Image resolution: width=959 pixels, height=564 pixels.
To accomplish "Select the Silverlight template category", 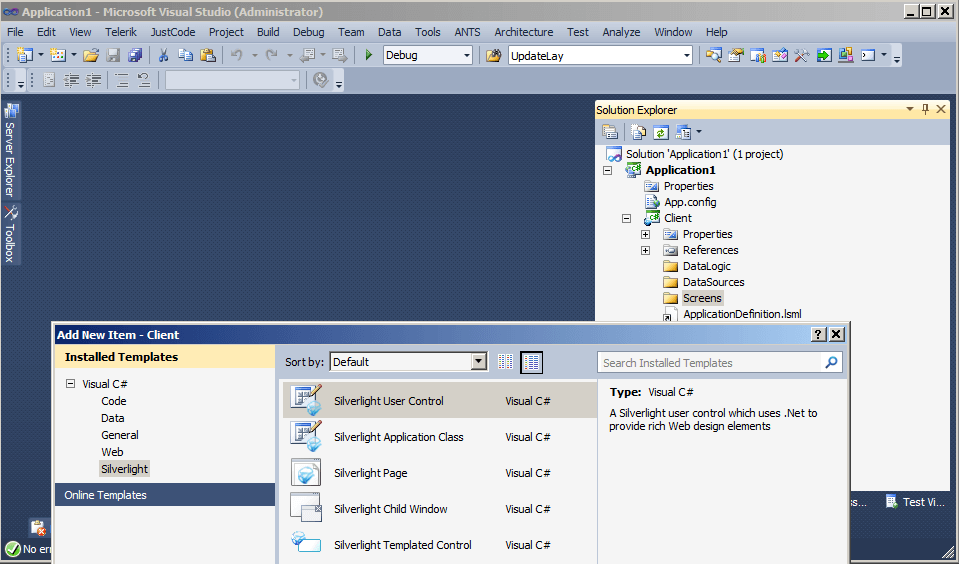I will (124, 469).
